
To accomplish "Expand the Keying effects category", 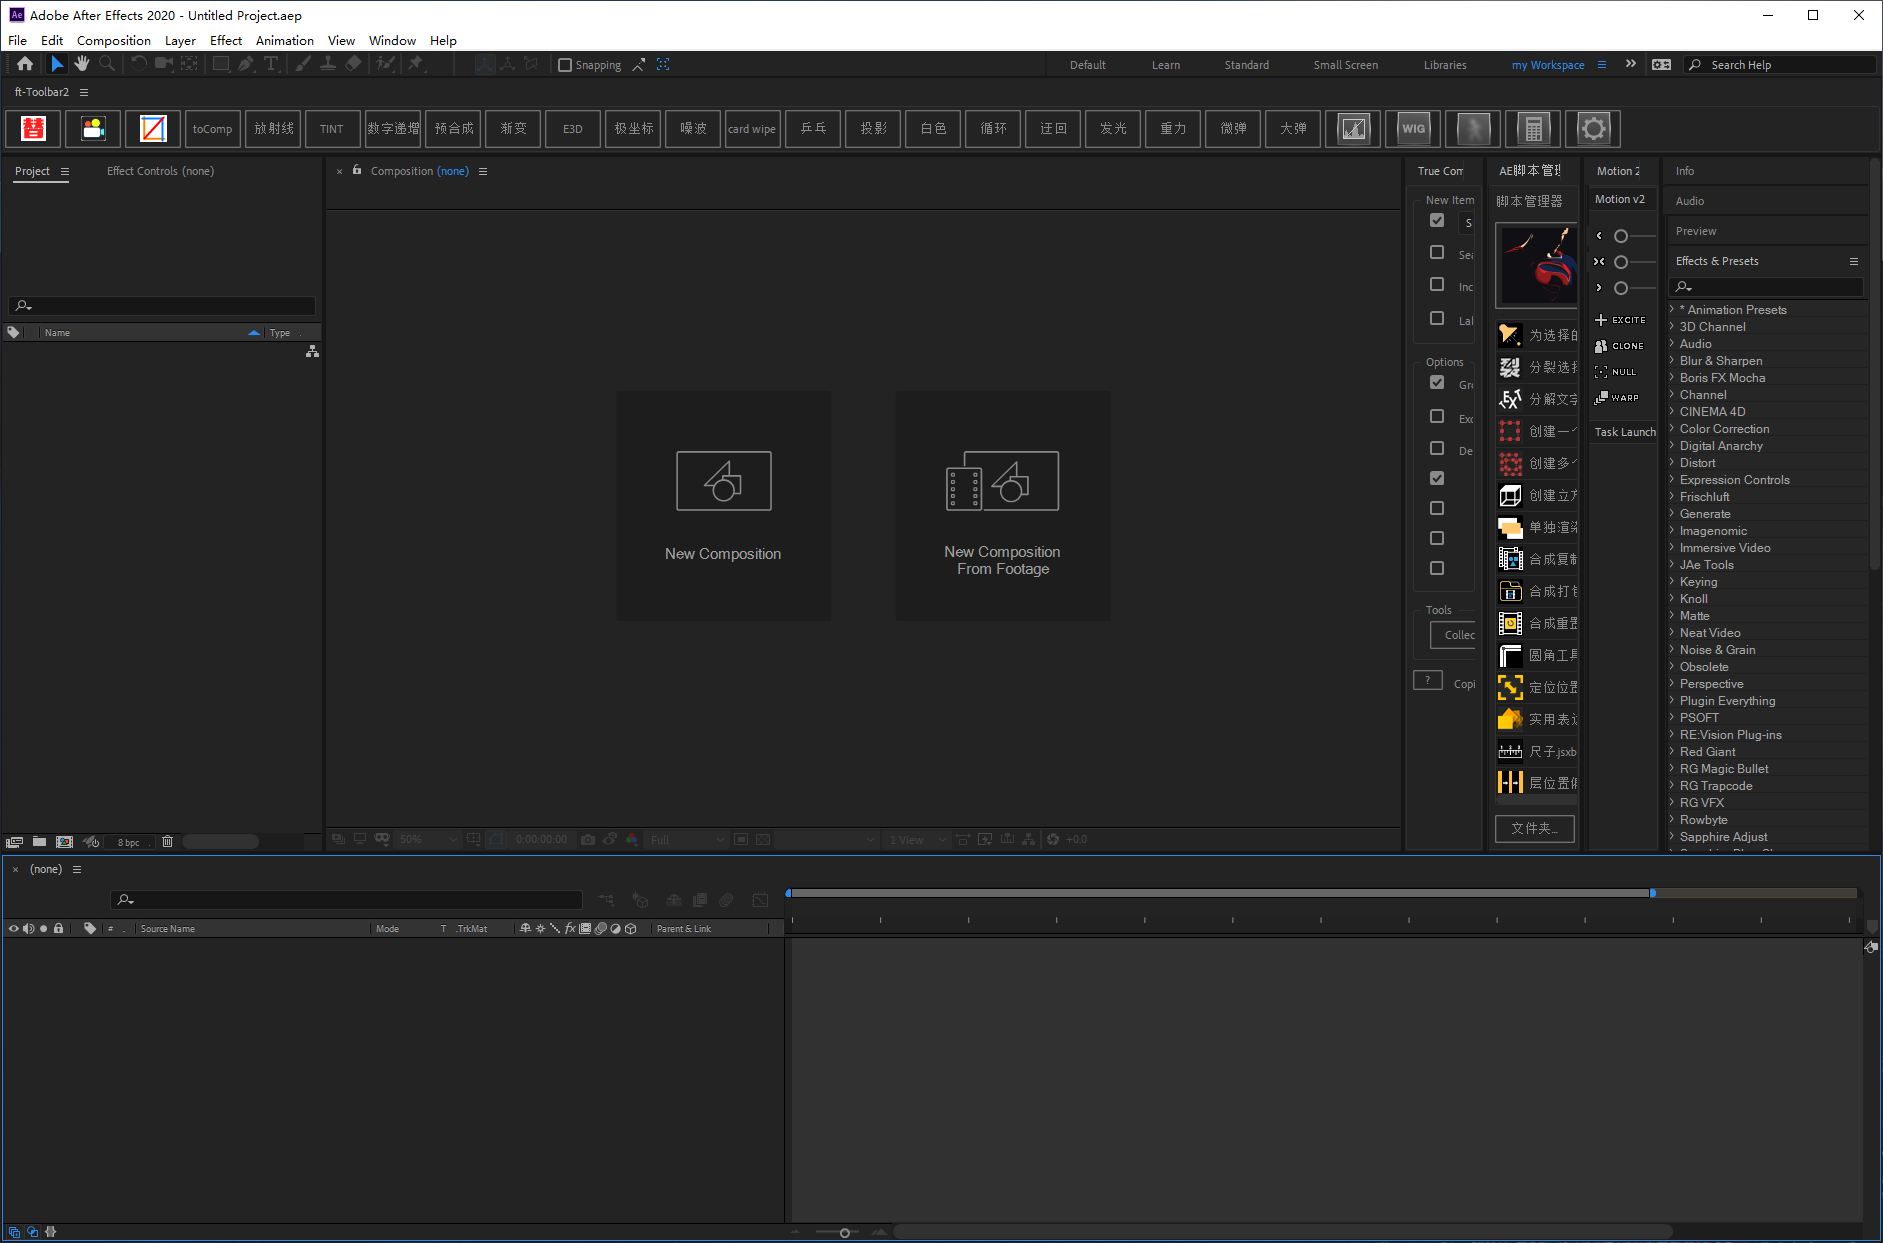I will (x=1672, y=582).
